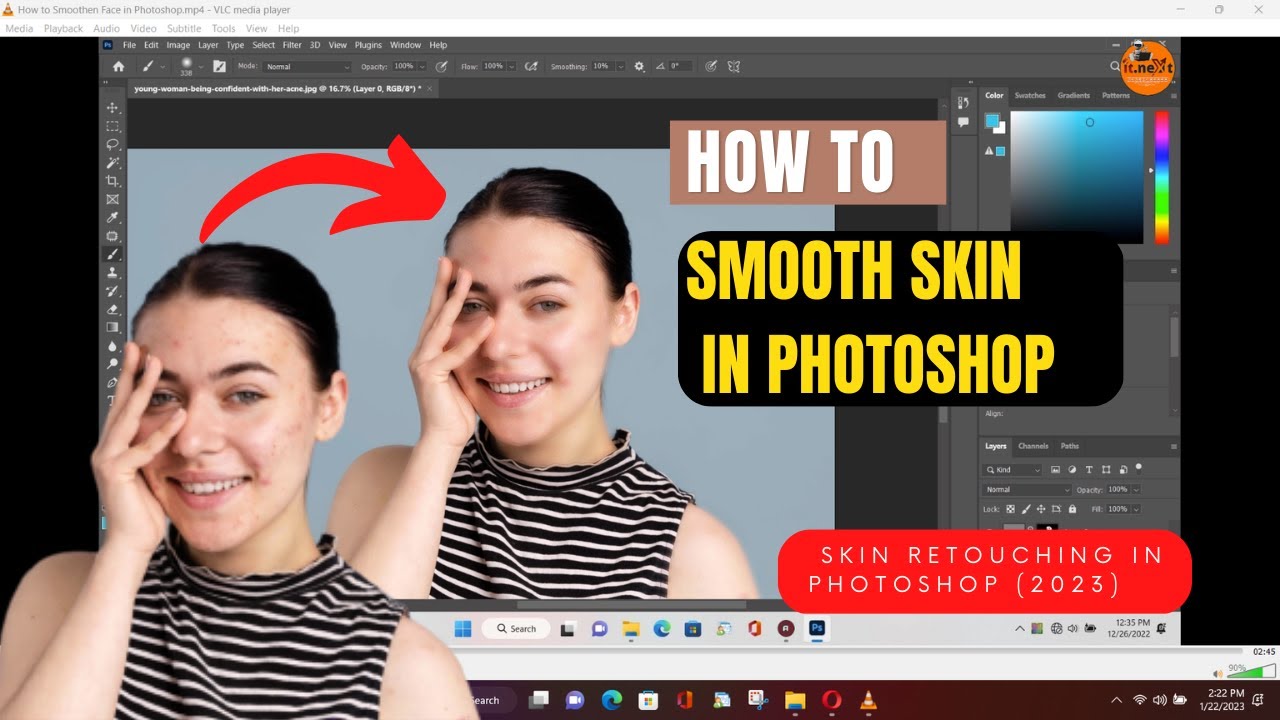1280x720 pixels.
Task: Filter layers by shape layers
Action: point(1106,469)
